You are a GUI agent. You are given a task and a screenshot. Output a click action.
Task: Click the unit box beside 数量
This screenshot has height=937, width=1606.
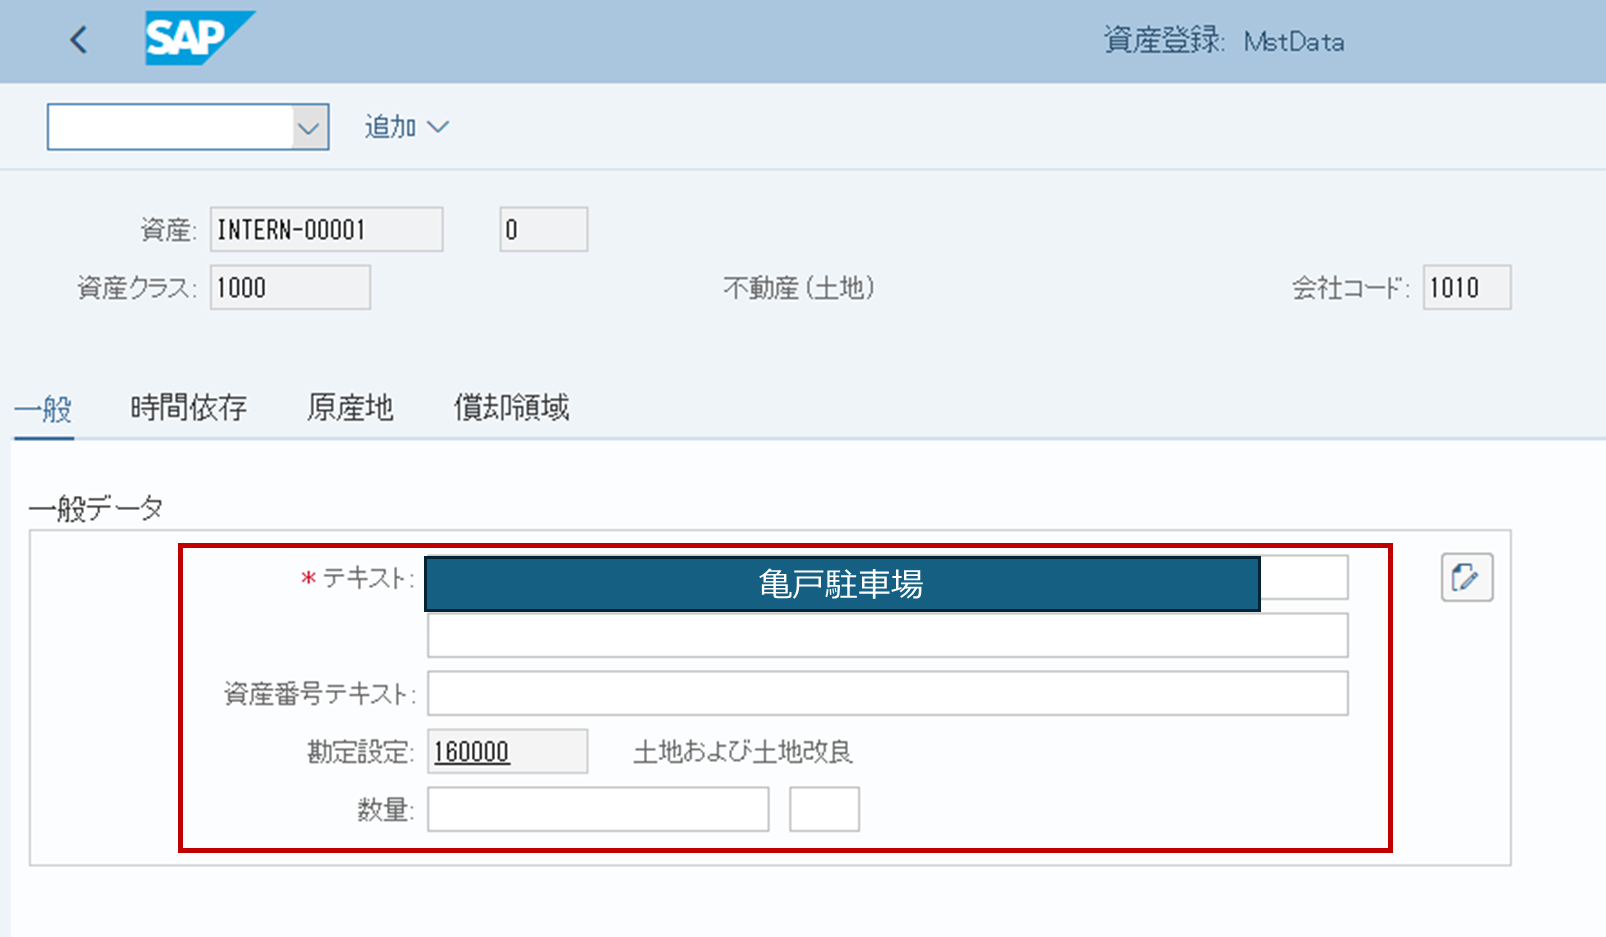[824, 810]
